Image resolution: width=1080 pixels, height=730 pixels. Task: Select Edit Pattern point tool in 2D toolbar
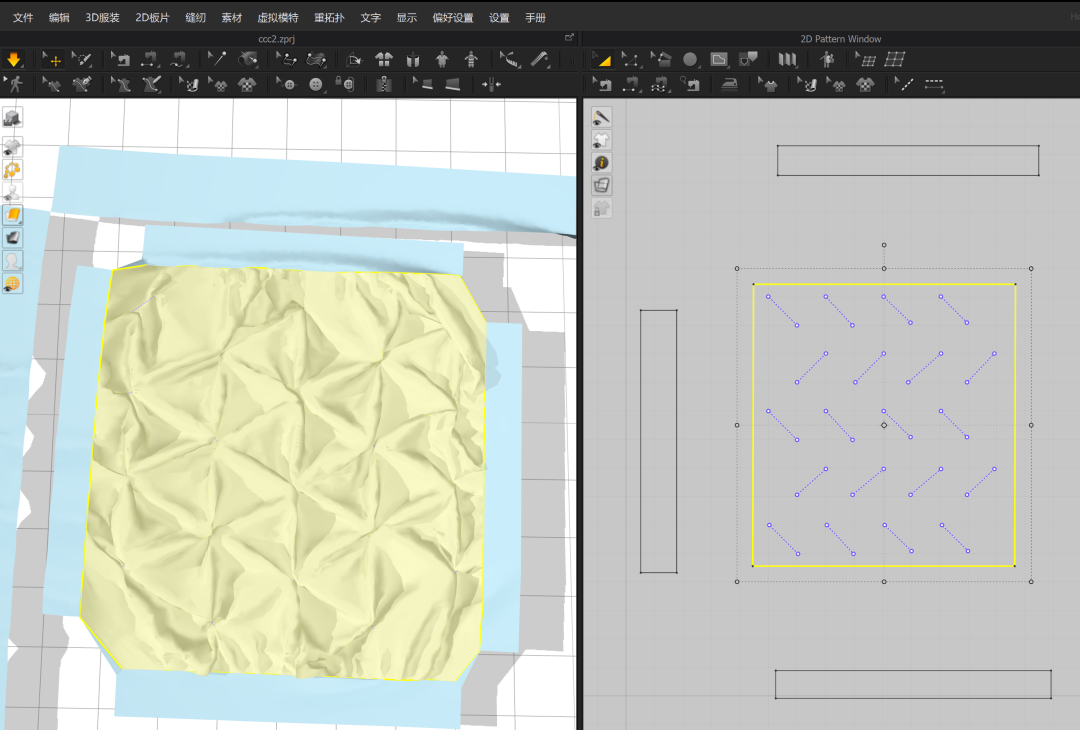(x=631, y=60)
